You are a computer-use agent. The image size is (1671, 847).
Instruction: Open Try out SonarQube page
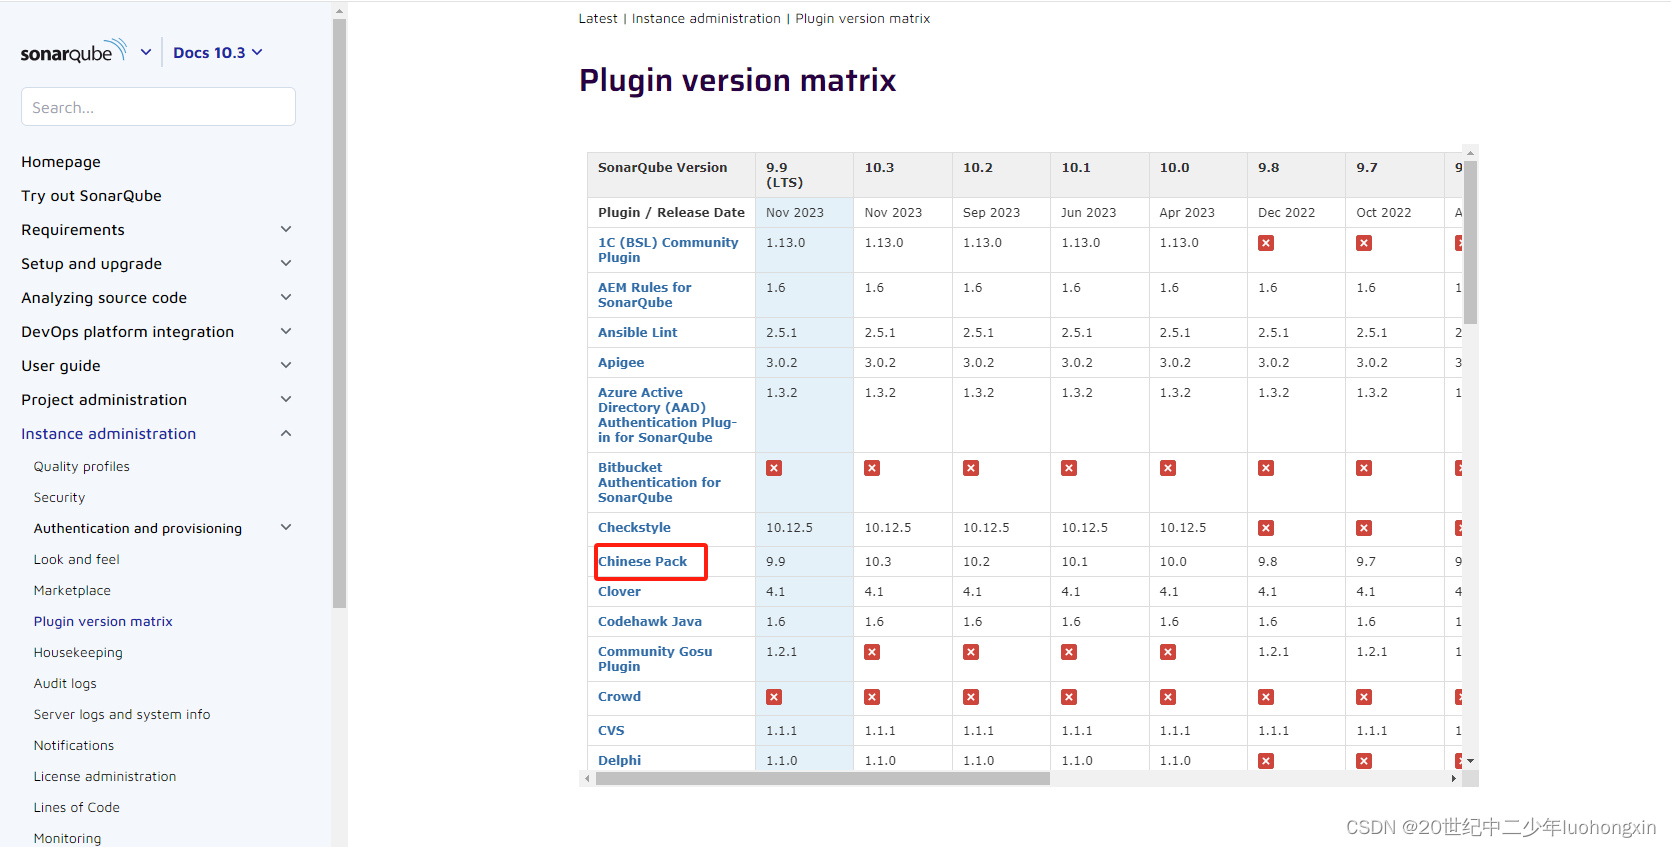point(91,196)
